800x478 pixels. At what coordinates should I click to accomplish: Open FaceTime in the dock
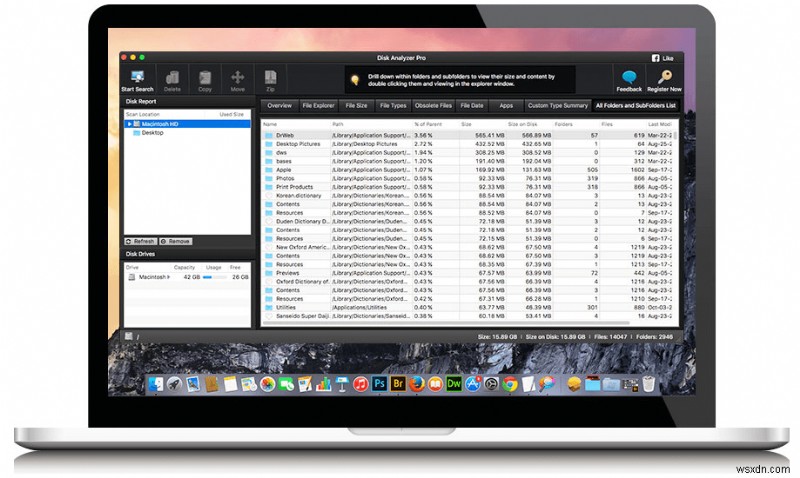point(286,384)
